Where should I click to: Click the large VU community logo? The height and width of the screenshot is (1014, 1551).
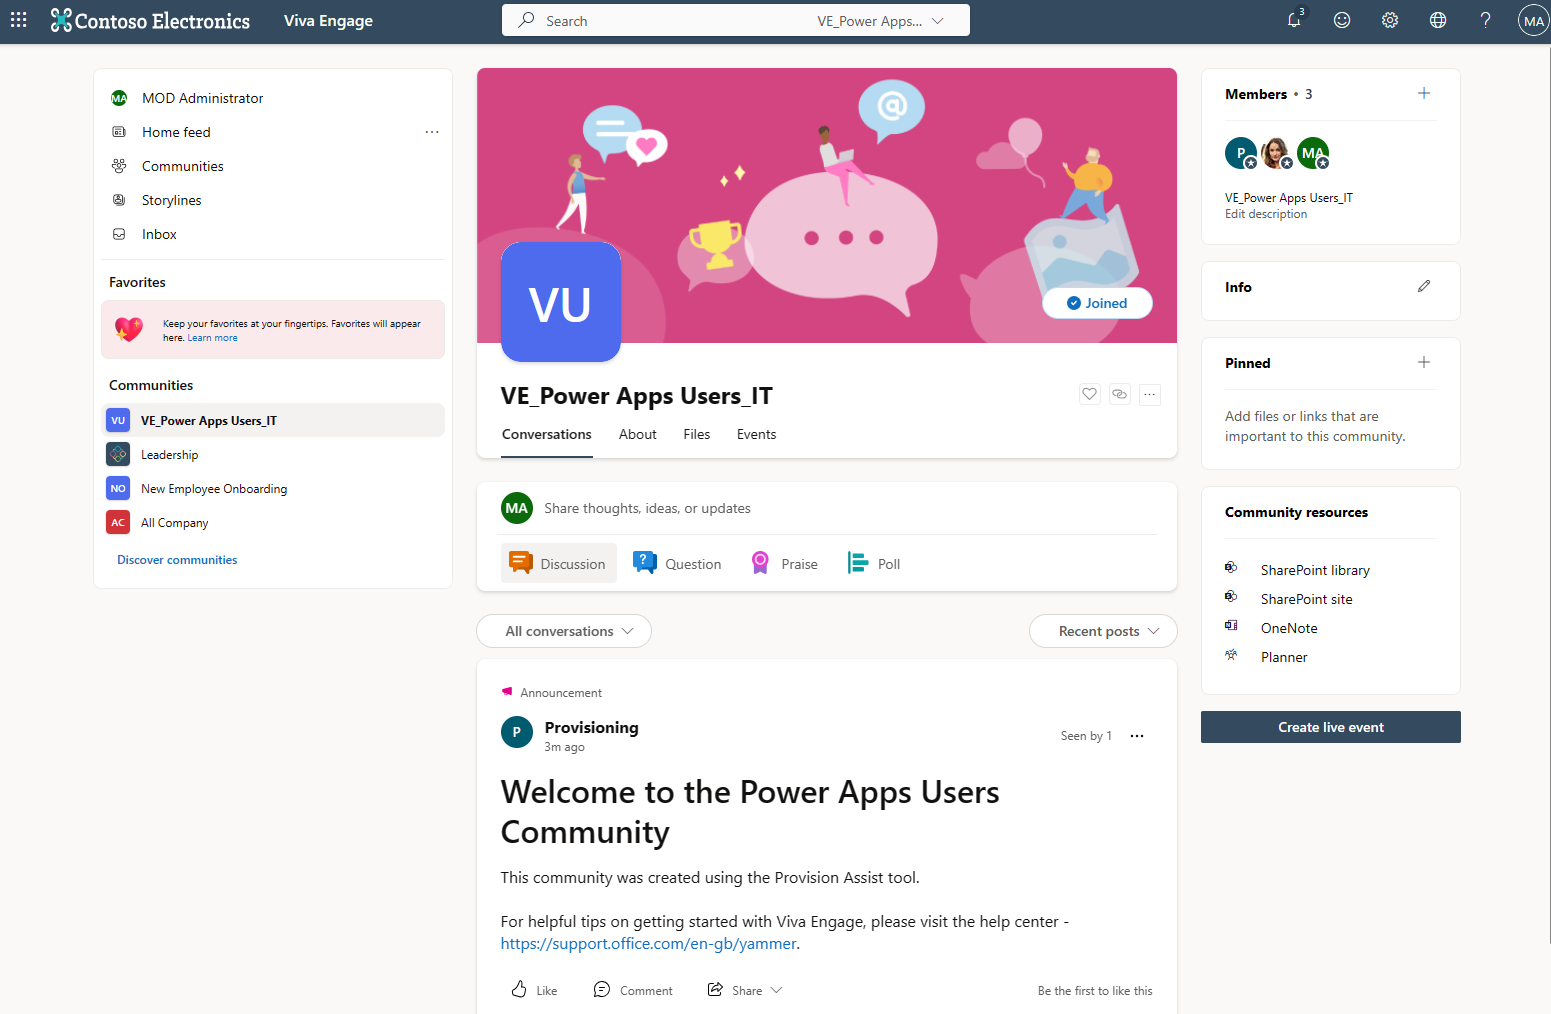(561, 302)
